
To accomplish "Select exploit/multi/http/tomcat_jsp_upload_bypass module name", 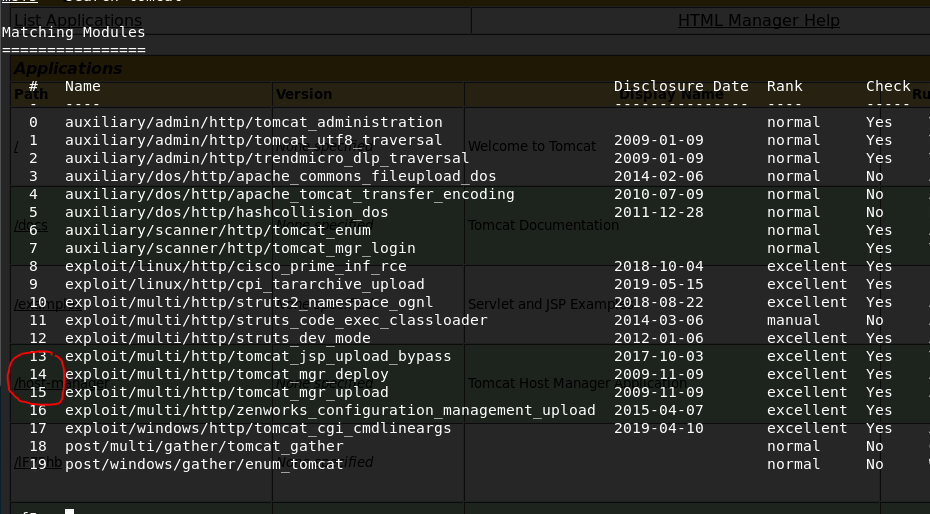I will click(258, 356).
